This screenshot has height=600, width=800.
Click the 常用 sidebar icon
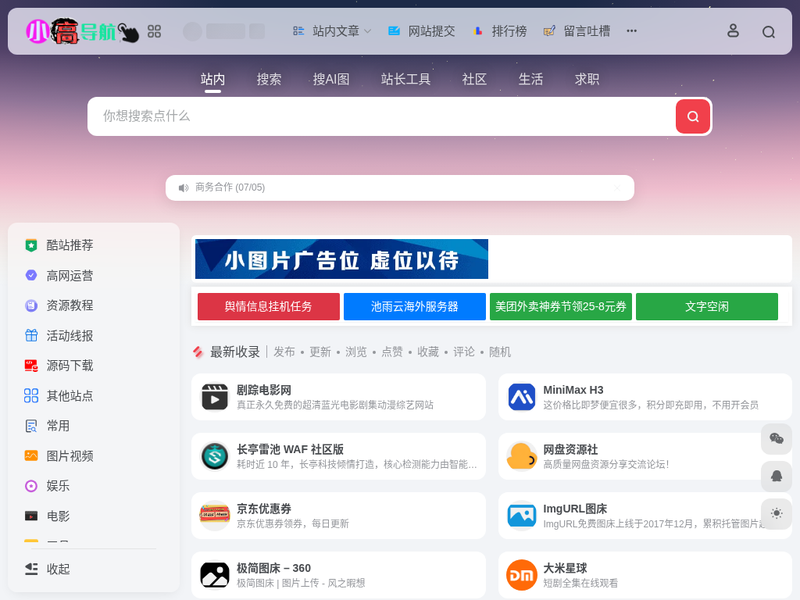pyautogui.click(x=31, y=426)
